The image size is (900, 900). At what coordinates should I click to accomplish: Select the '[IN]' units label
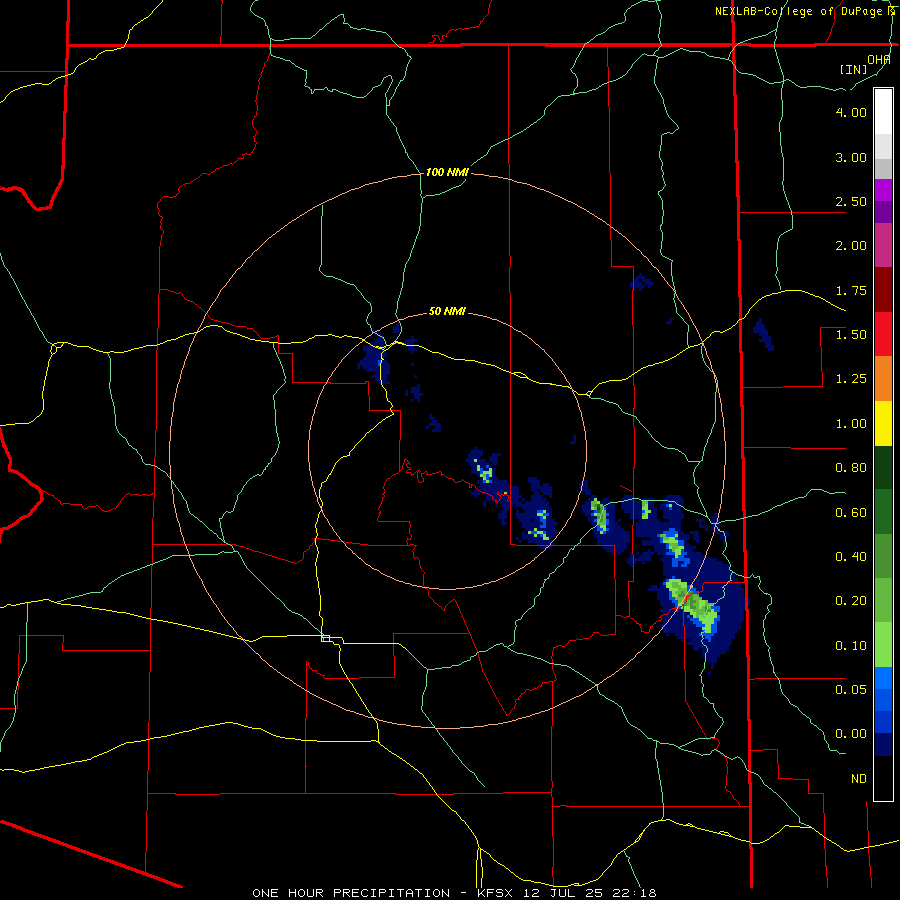point(854,69)
